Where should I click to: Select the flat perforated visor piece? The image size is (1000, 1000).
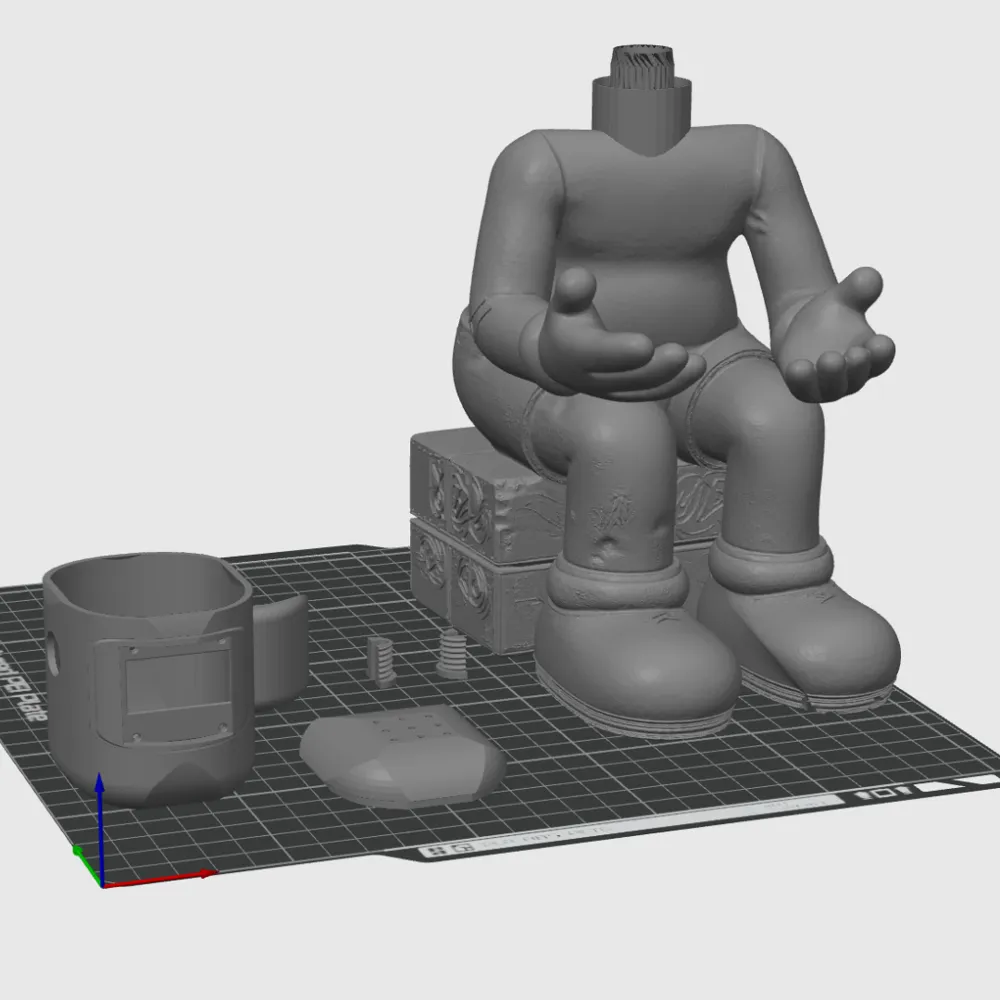tap(403, 756)
